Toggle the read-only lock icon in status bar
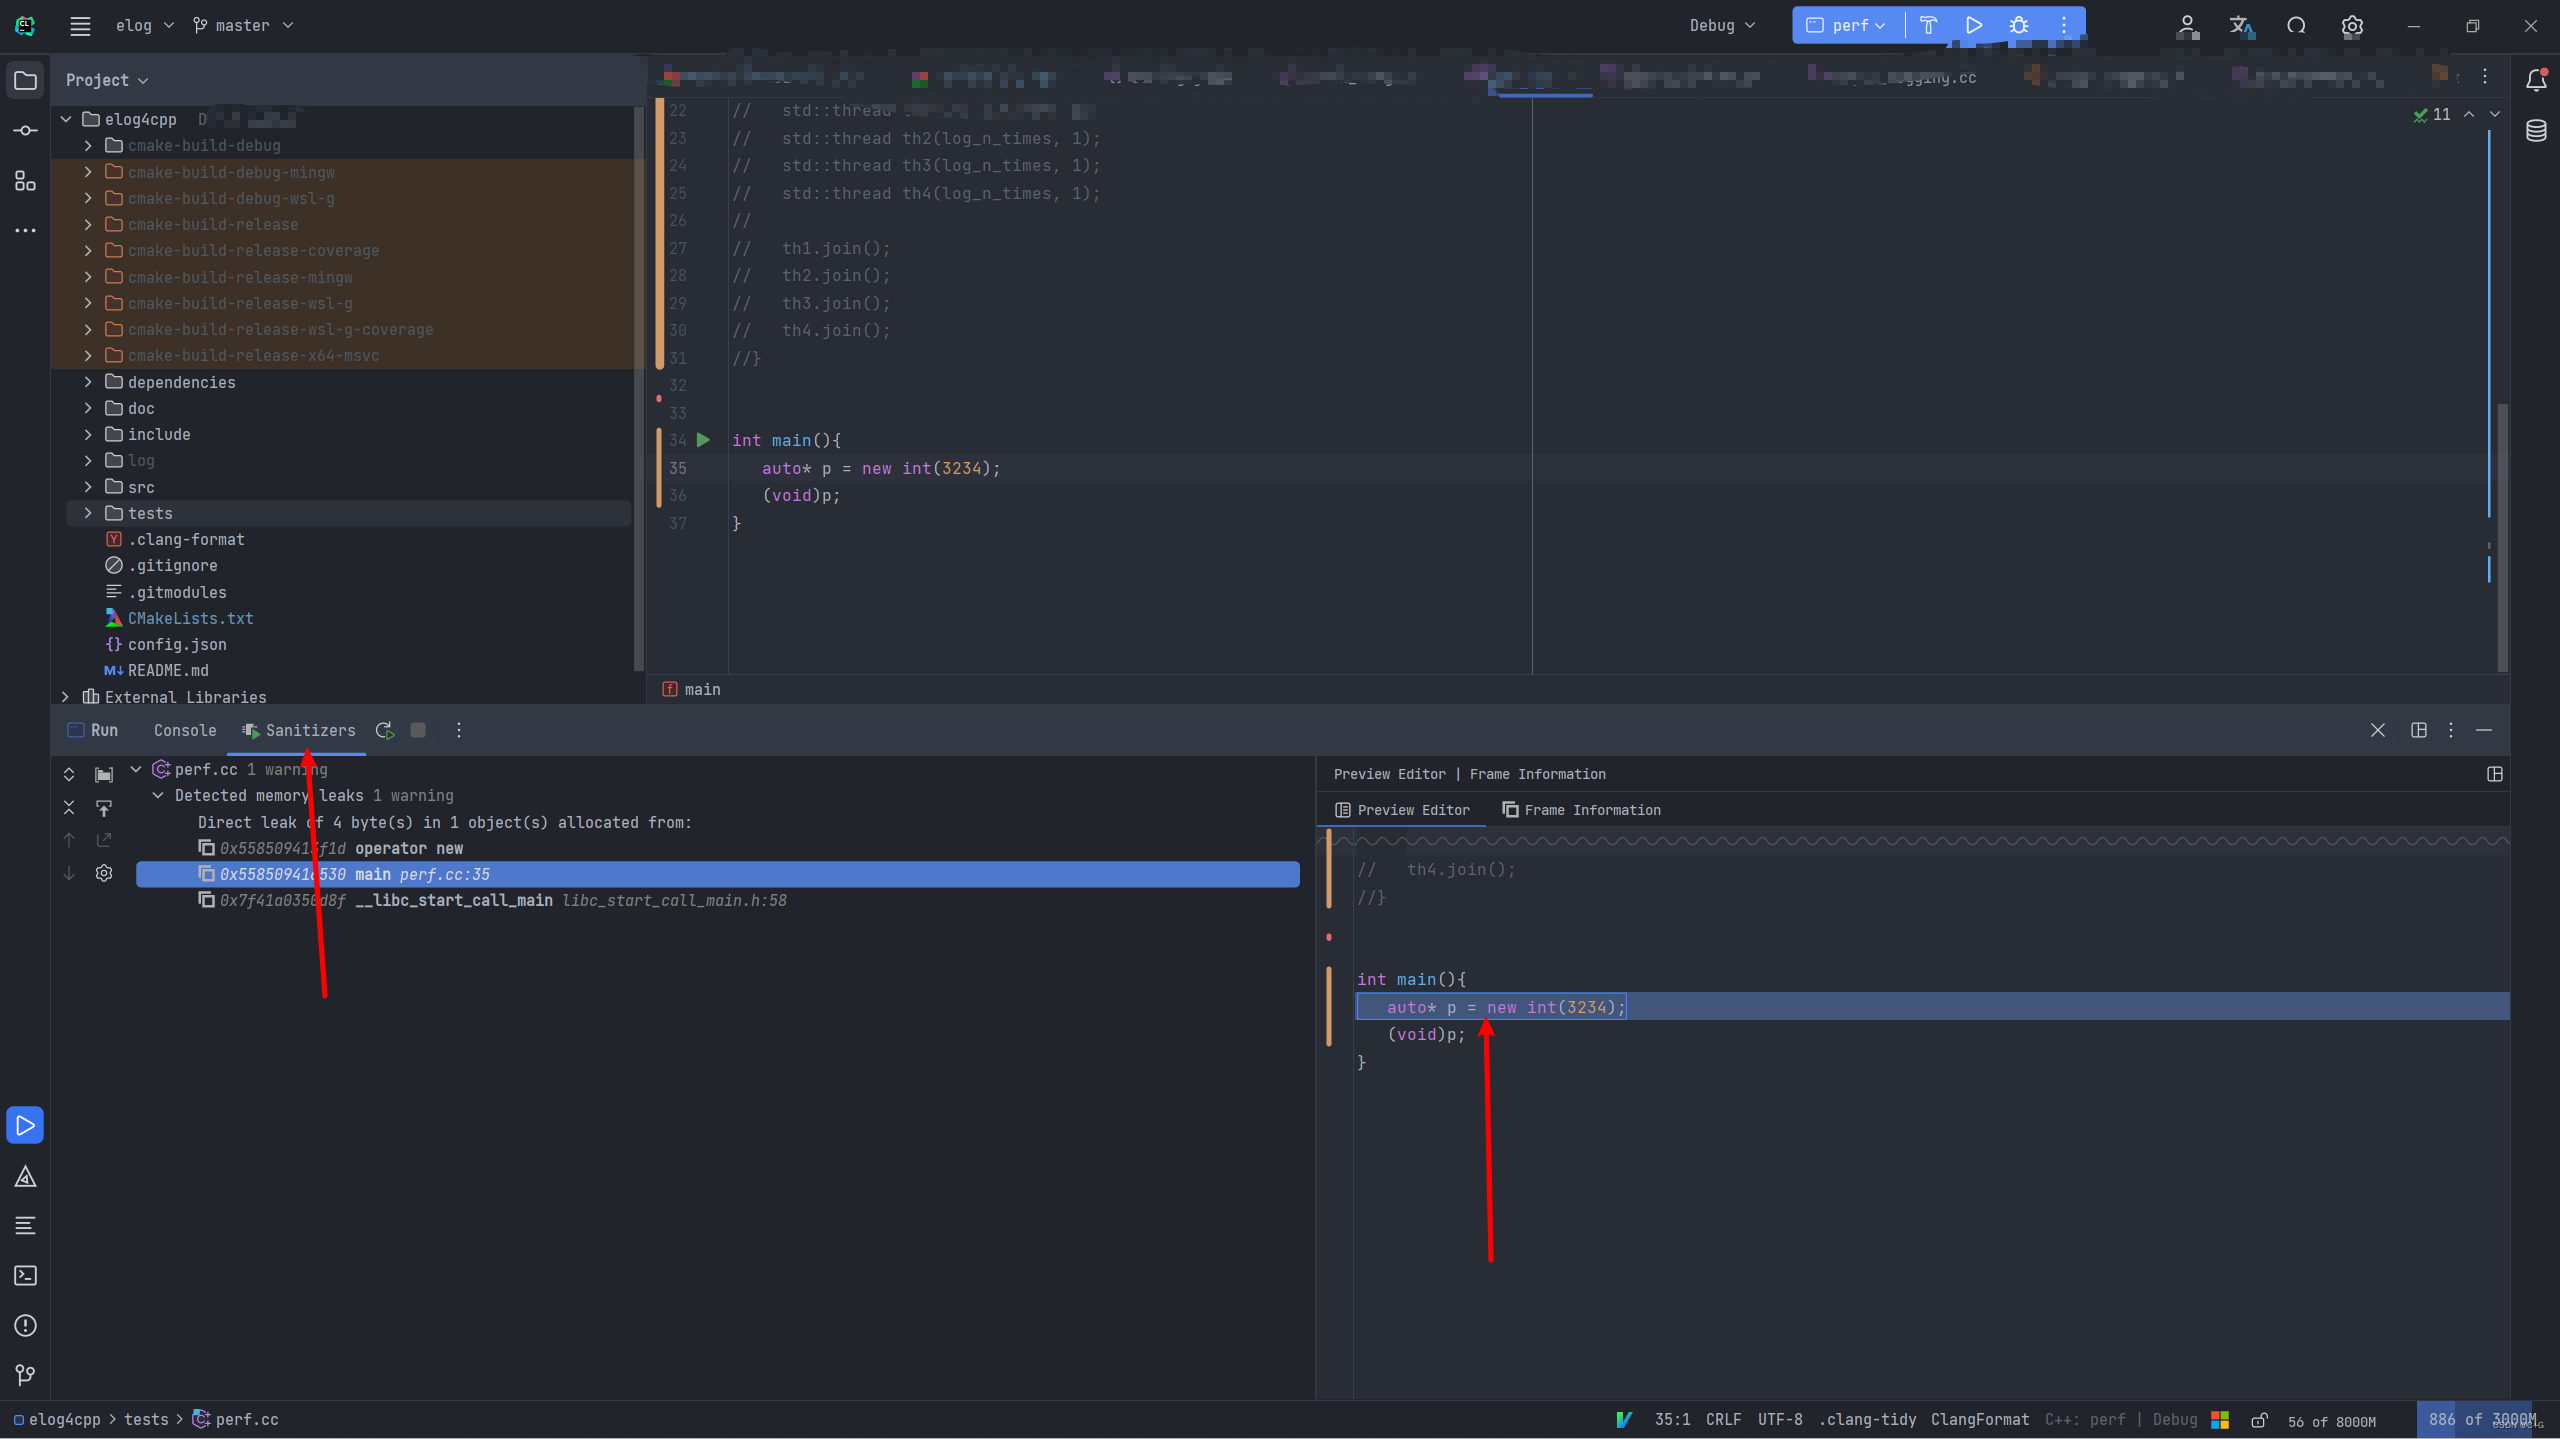Screen dimensions: 2560x1439 click(2259, 1420)
